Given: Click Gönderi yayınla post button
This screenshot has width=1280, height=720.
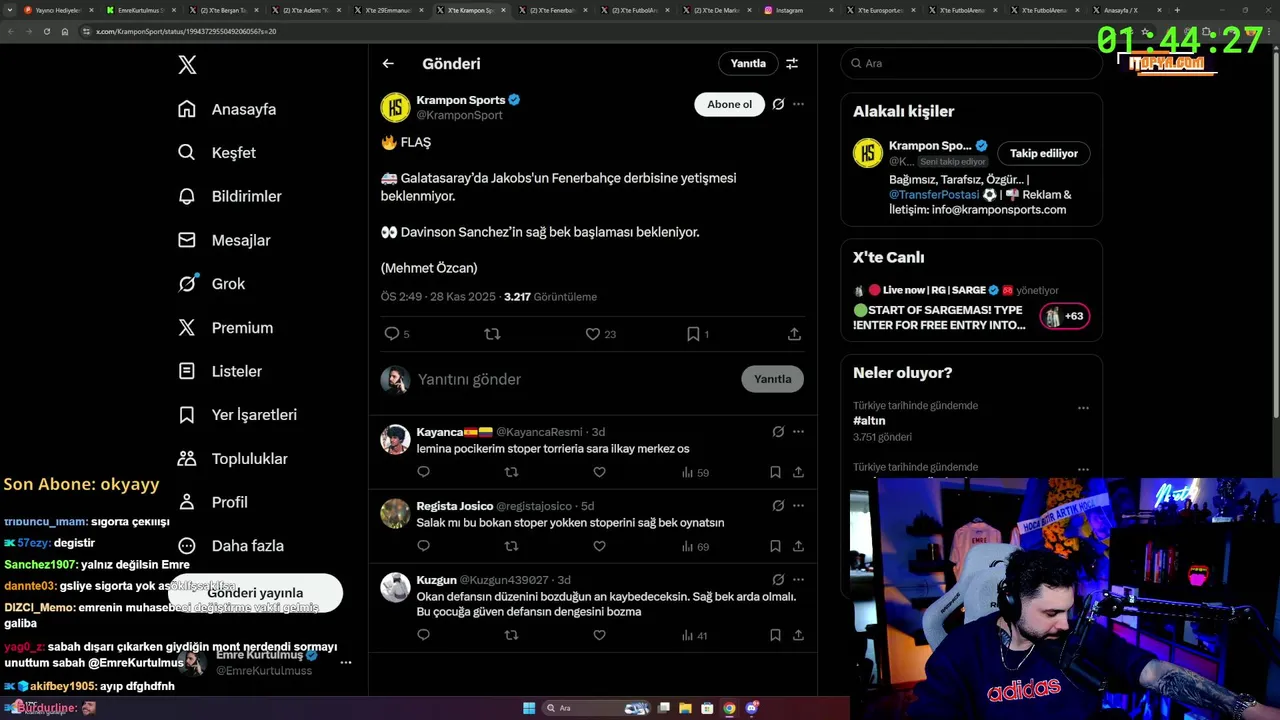Looking at the screenshot, I should coord(255,593).
